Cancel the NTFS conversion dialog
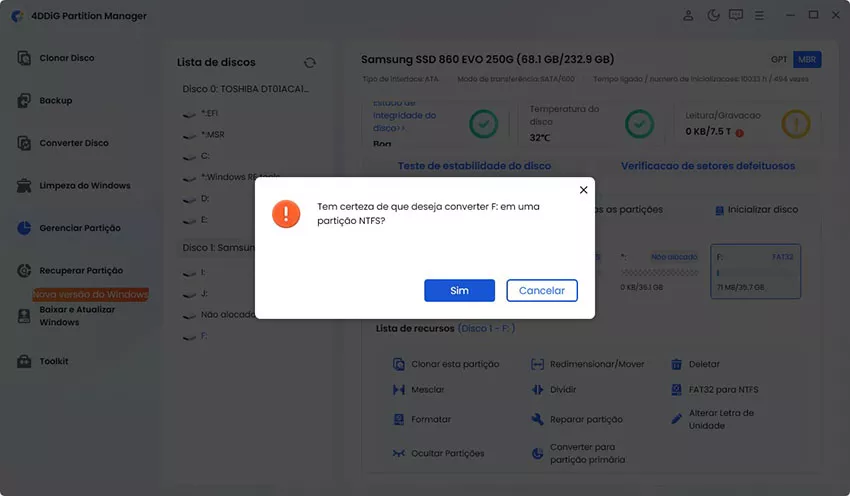The image size is (850, 496). [x=542, y=291]
